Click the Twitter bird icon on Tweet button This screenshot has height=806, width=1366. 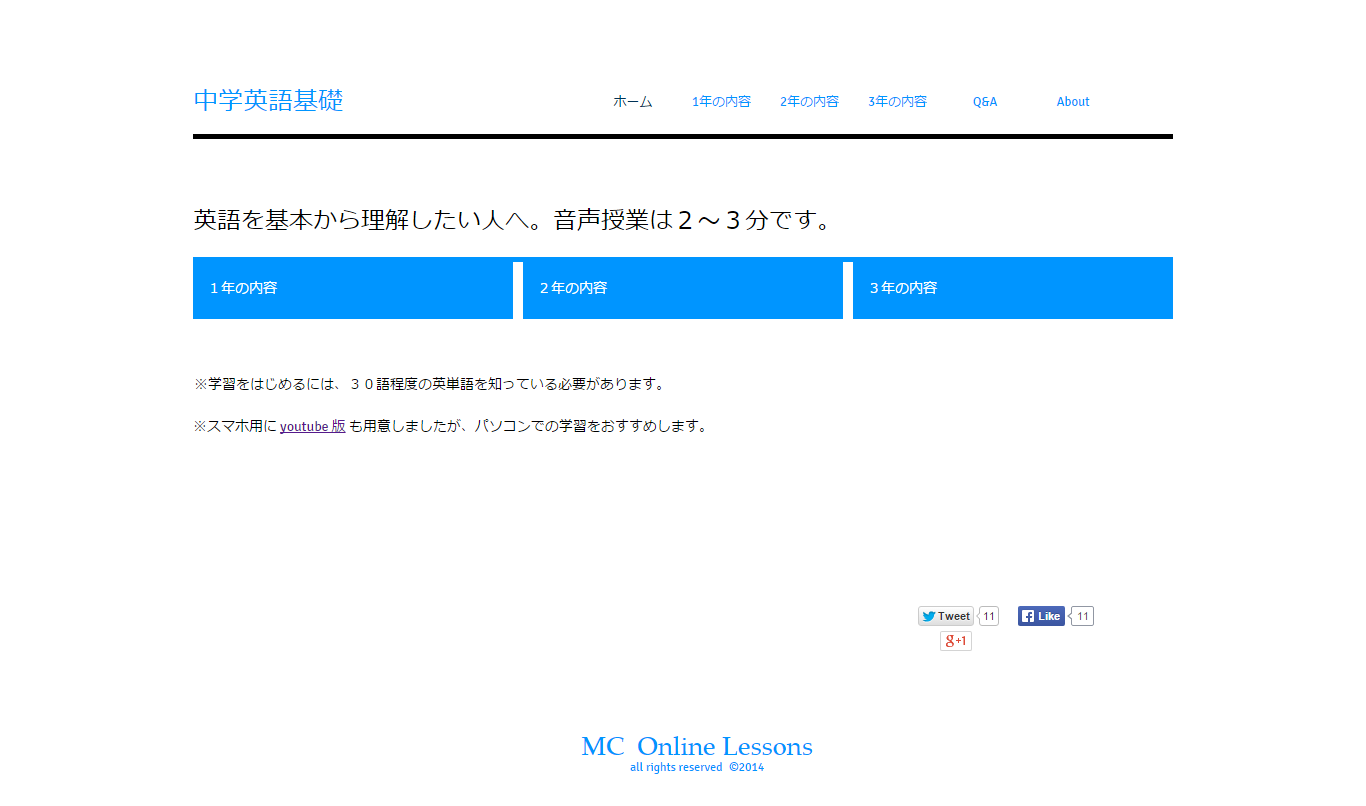click(929, 616)
